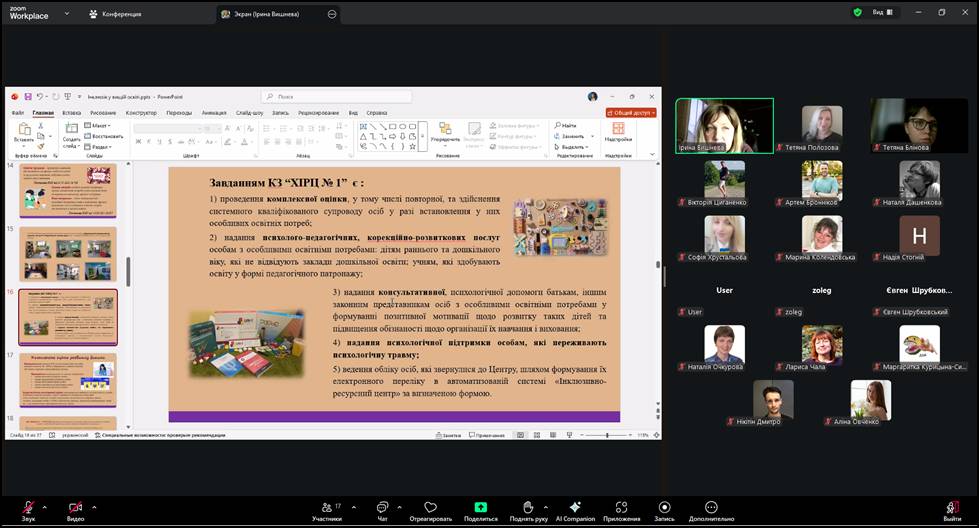
Task: Open the Участники participants panel
Action: tap(326, 508)
